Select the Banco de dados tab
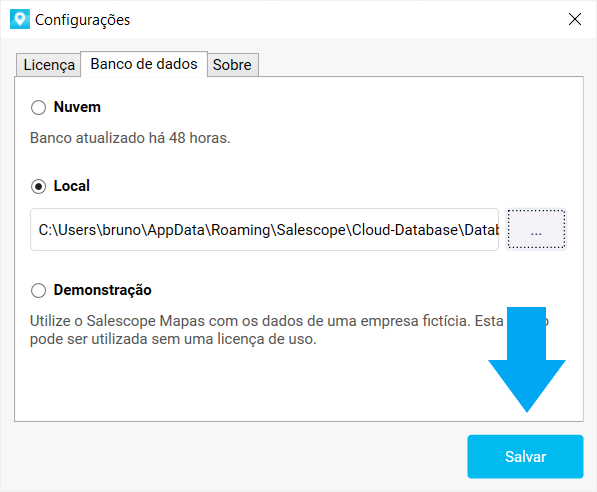 tap(144, 64)
